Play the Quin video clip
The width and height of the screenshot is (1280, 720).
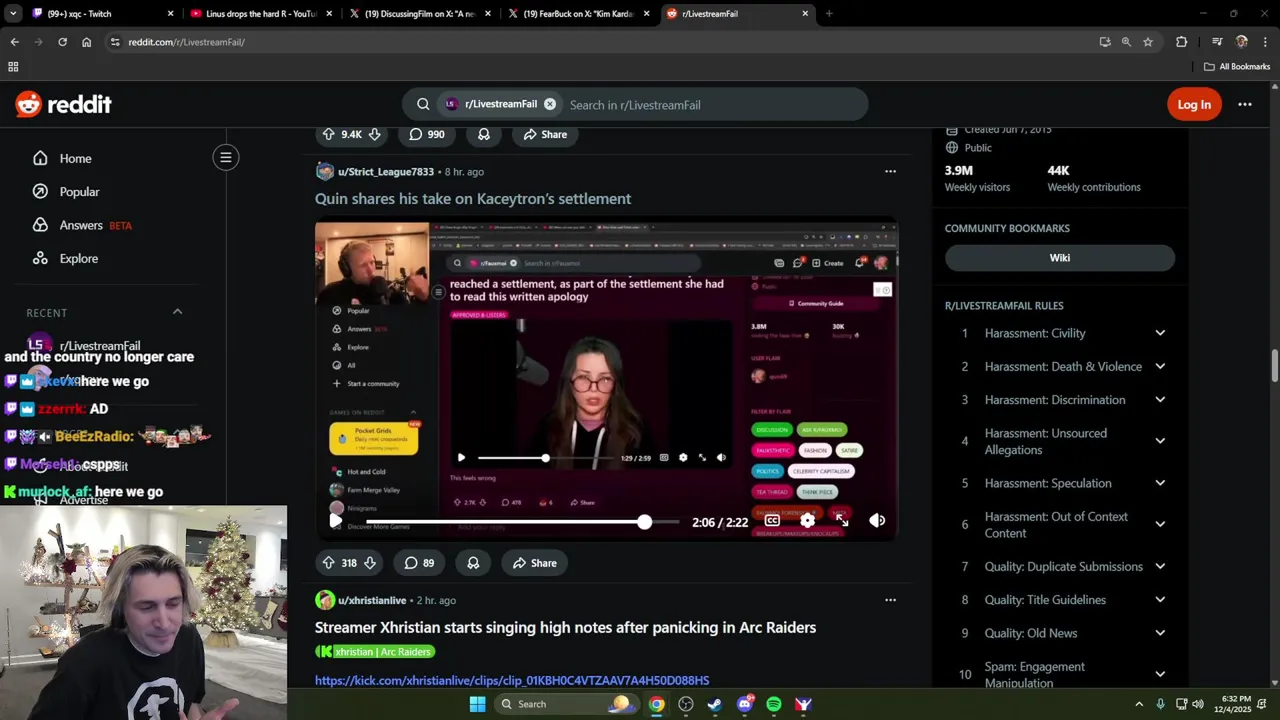[x=336, y=521]
